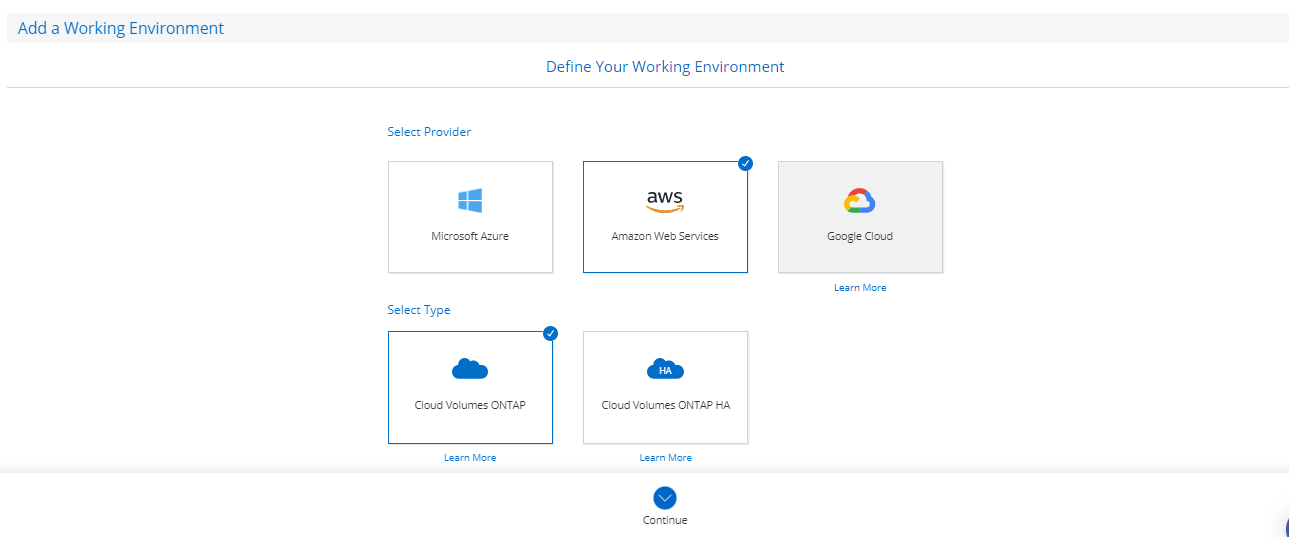Image resolution: width=1289 pixels, height=537 pixels.
Task: Toggle the checkmark badge on Amazon Web Services
Action: point(745,164)
